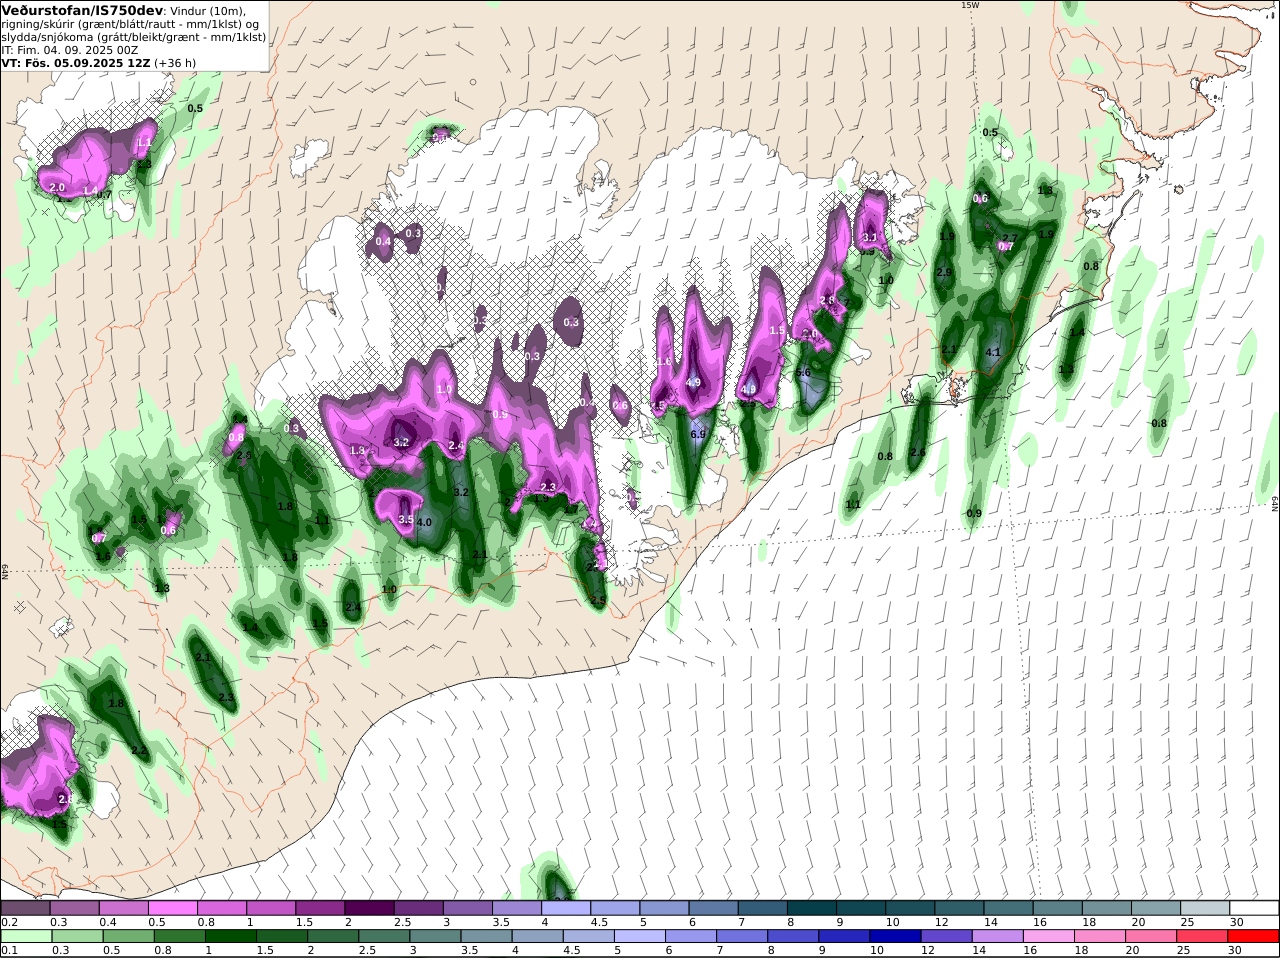Pick the white 30 swatch in purple-teal legend
The height and width of the screenshot is (958, 1280).
[x=1254, y=907]
